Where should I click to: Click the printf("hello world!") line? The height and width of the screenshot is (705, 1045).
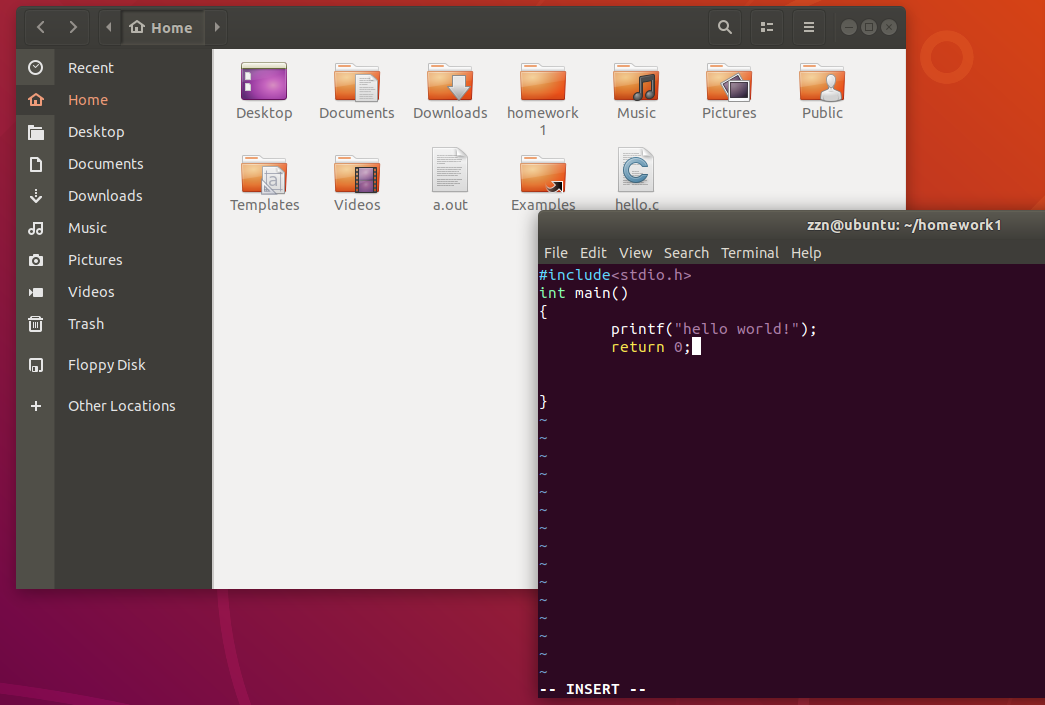714,329
